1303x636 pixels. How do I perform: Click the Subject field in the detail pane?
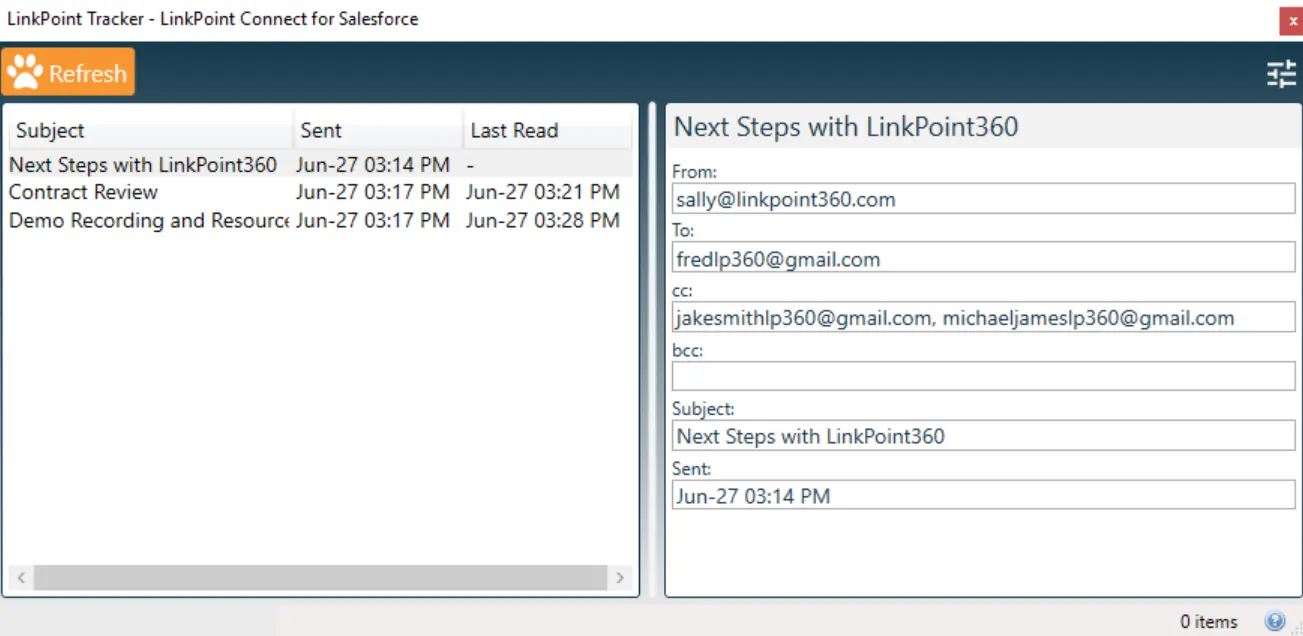[983, 436]
